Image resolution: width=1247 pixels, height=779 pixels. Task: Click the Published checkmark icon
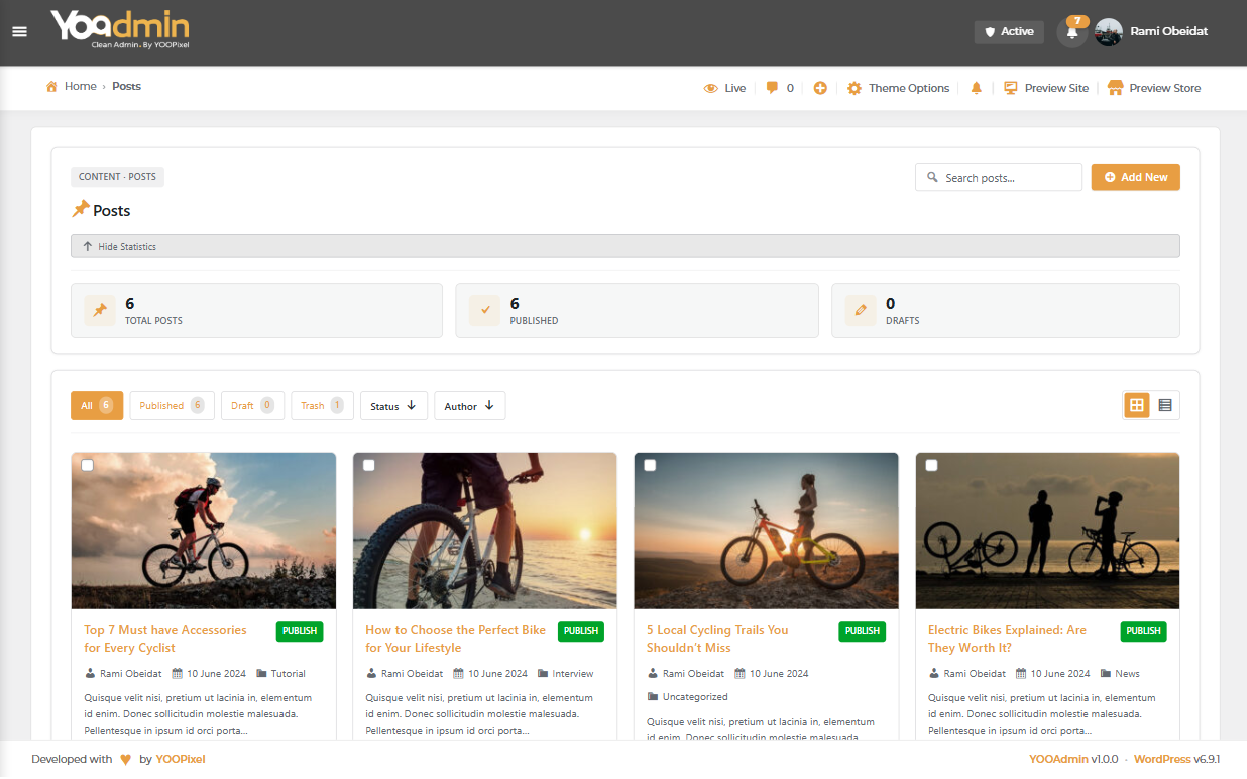click(485, 311)
